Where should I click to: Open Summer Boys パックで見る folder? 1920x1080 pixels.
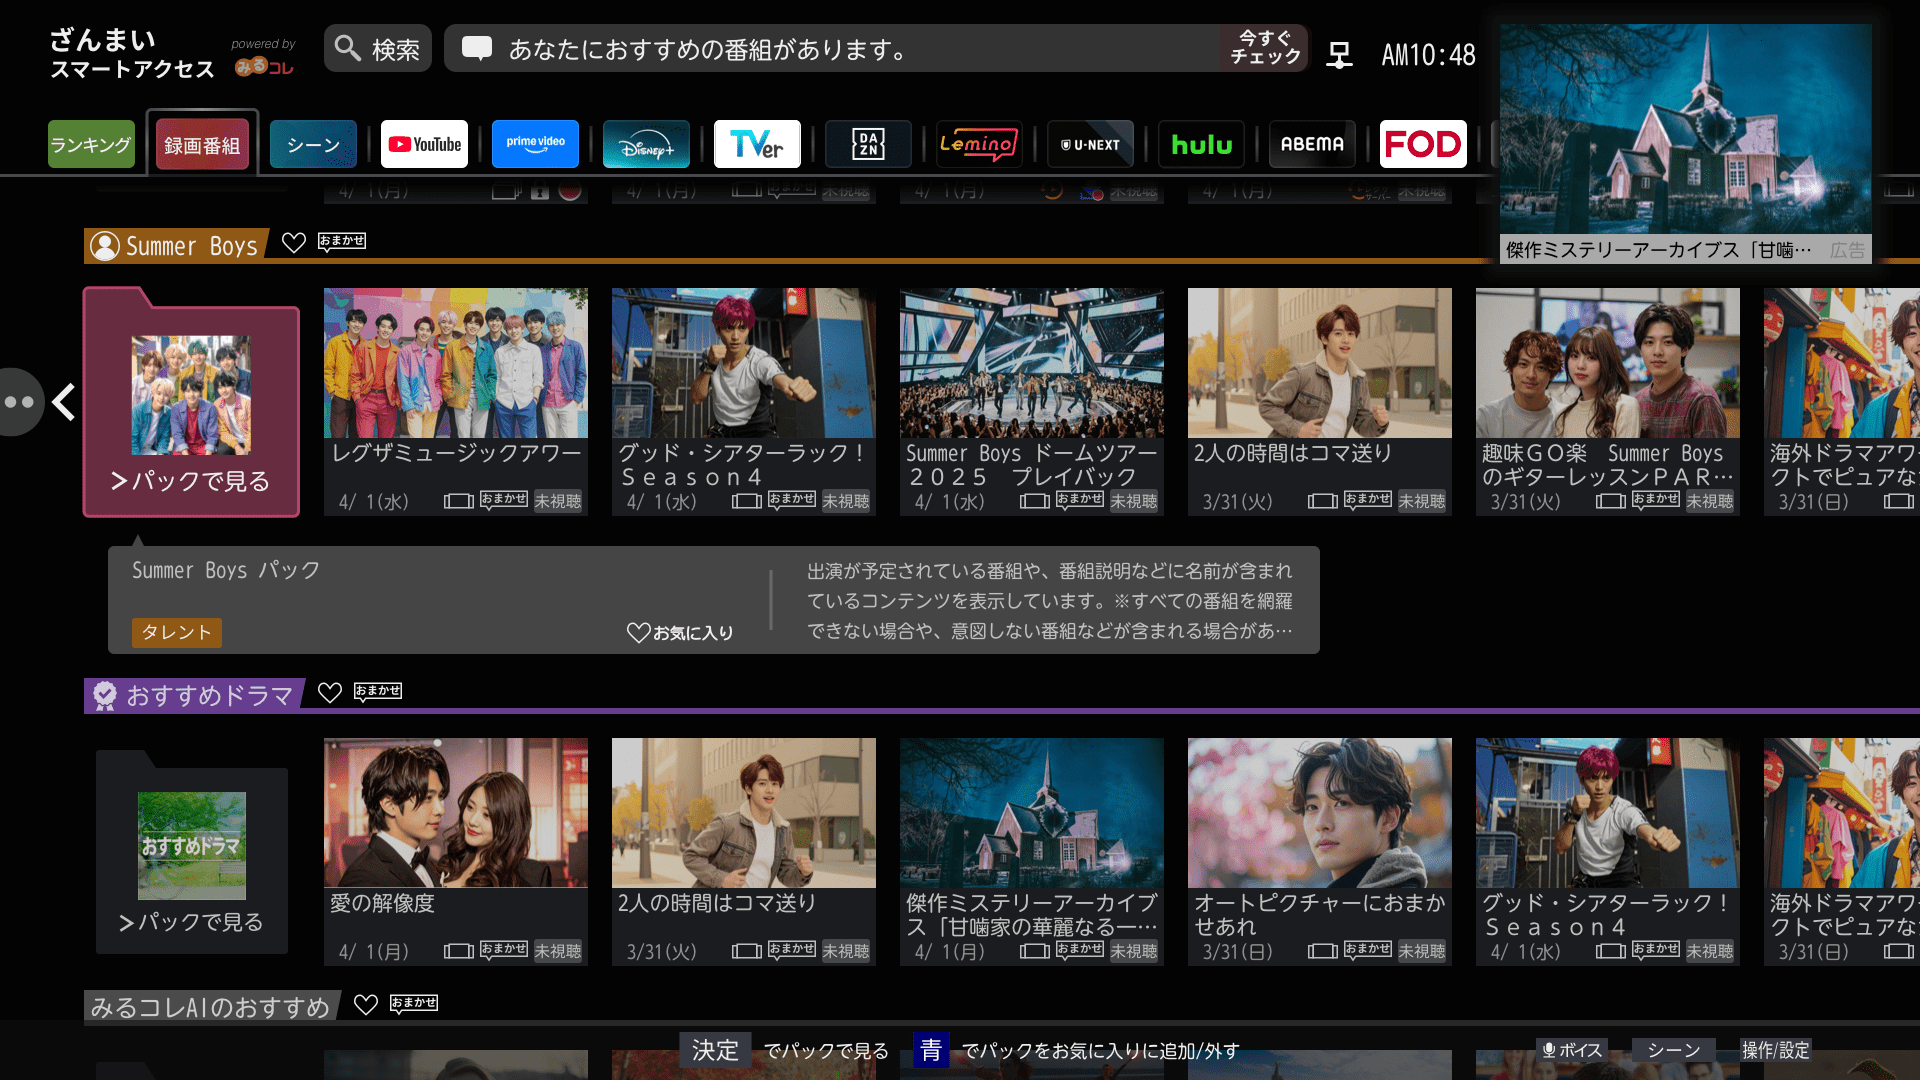[x=191, y=403]
